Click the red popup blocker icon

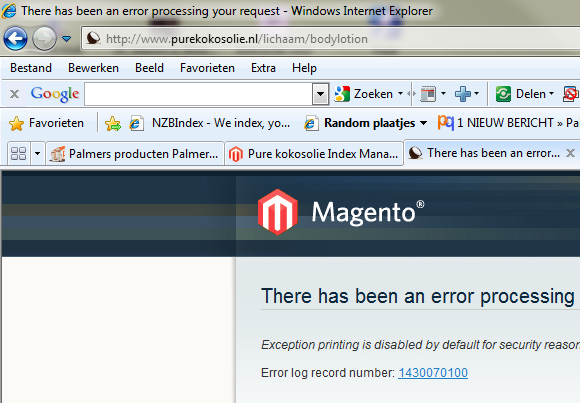(x=570, y=94)
